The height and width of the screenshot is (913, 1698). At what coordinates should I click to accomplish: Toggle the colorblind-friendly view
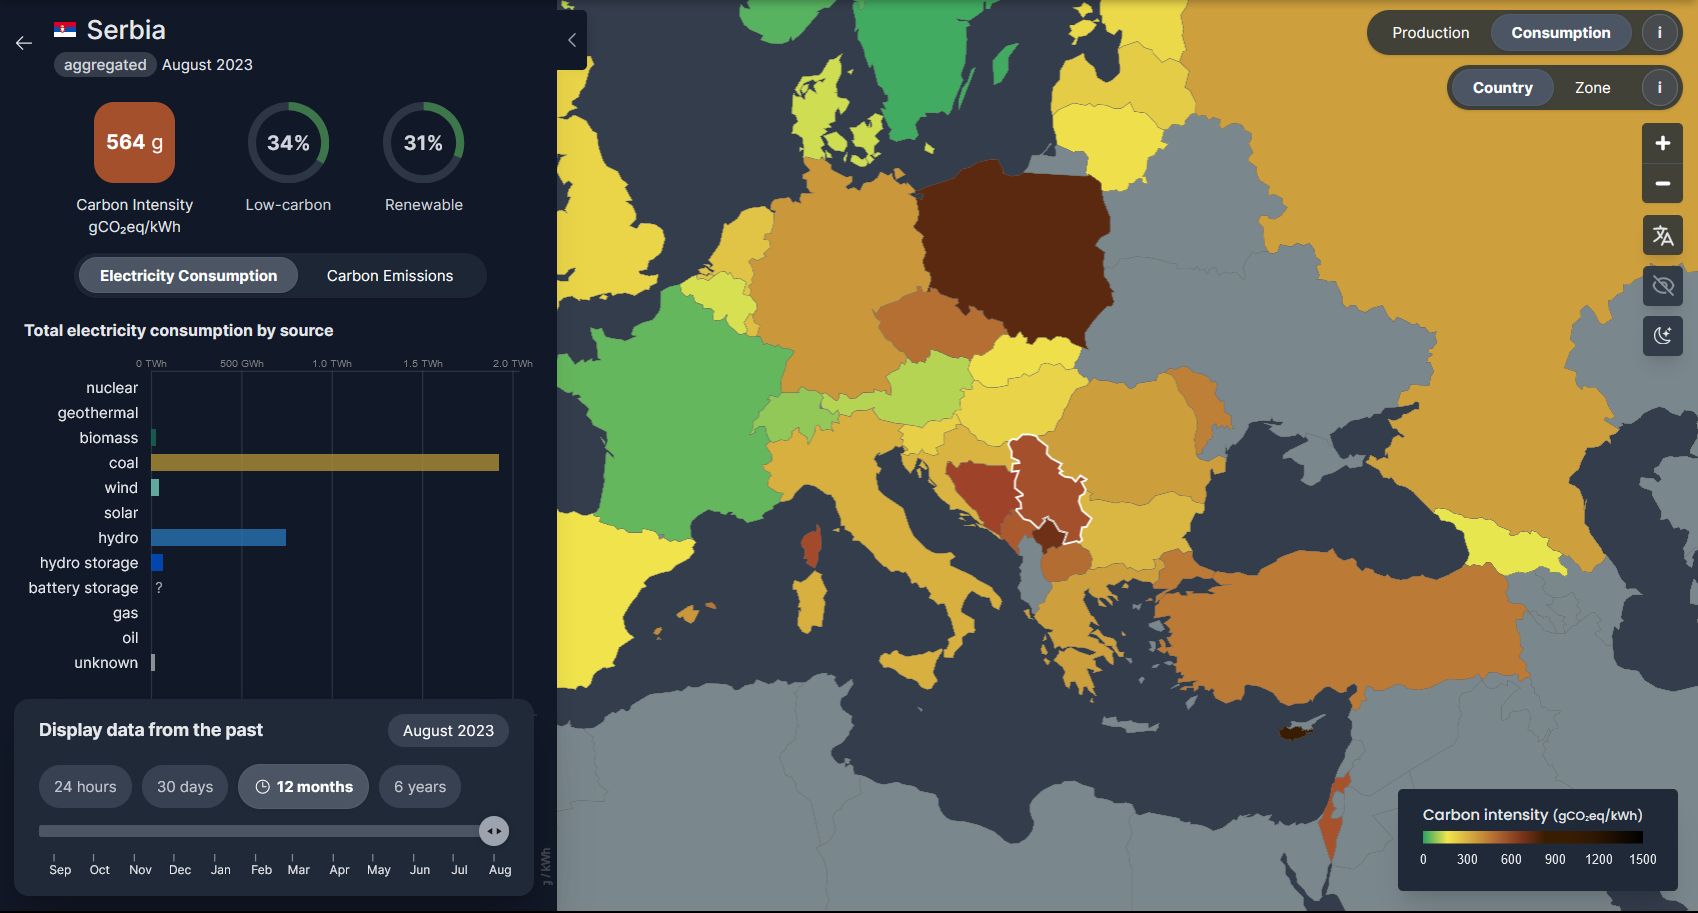click(1662, 286)
